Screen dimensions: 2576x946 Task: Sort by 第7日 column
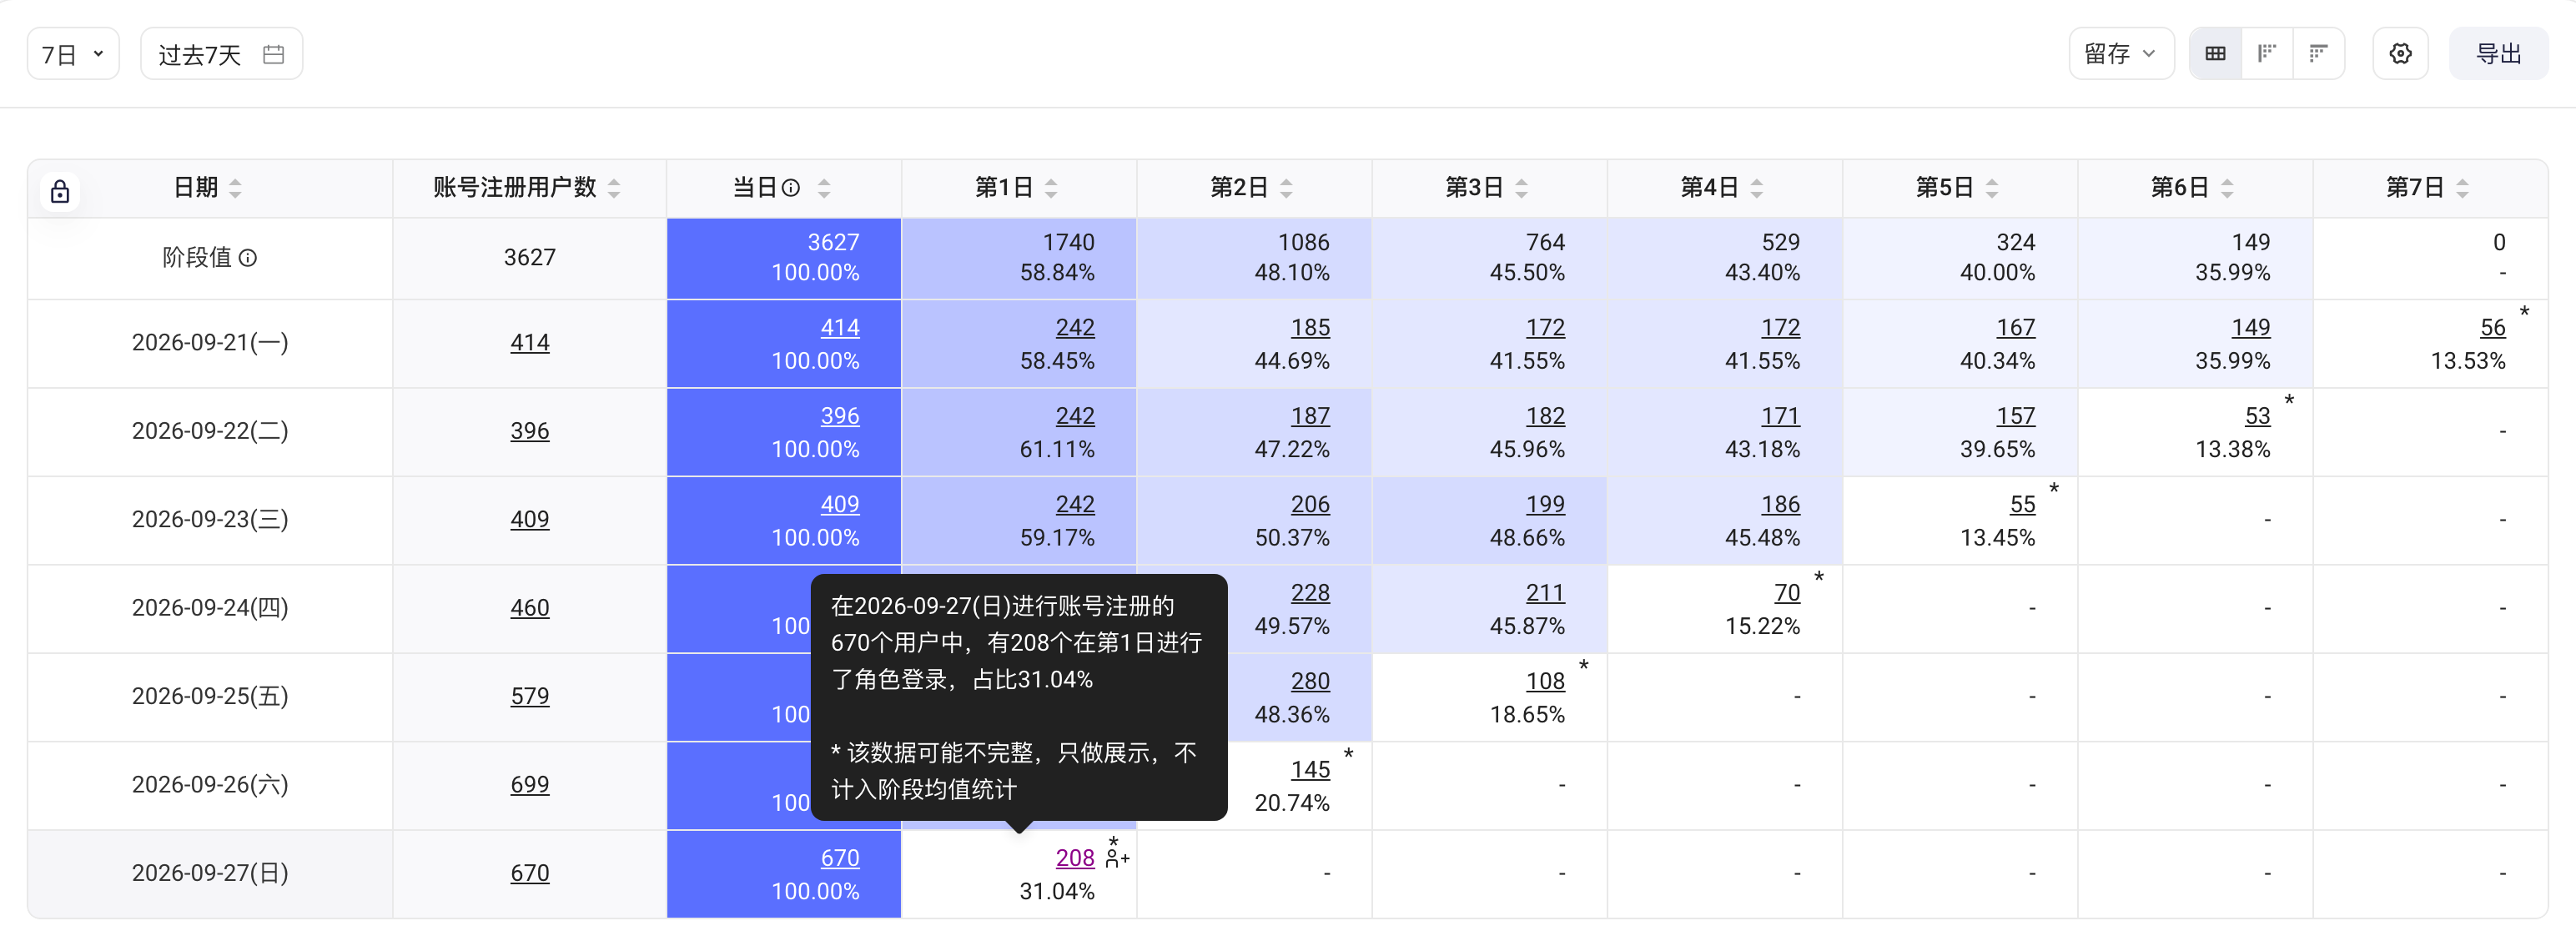point(2461,187)
